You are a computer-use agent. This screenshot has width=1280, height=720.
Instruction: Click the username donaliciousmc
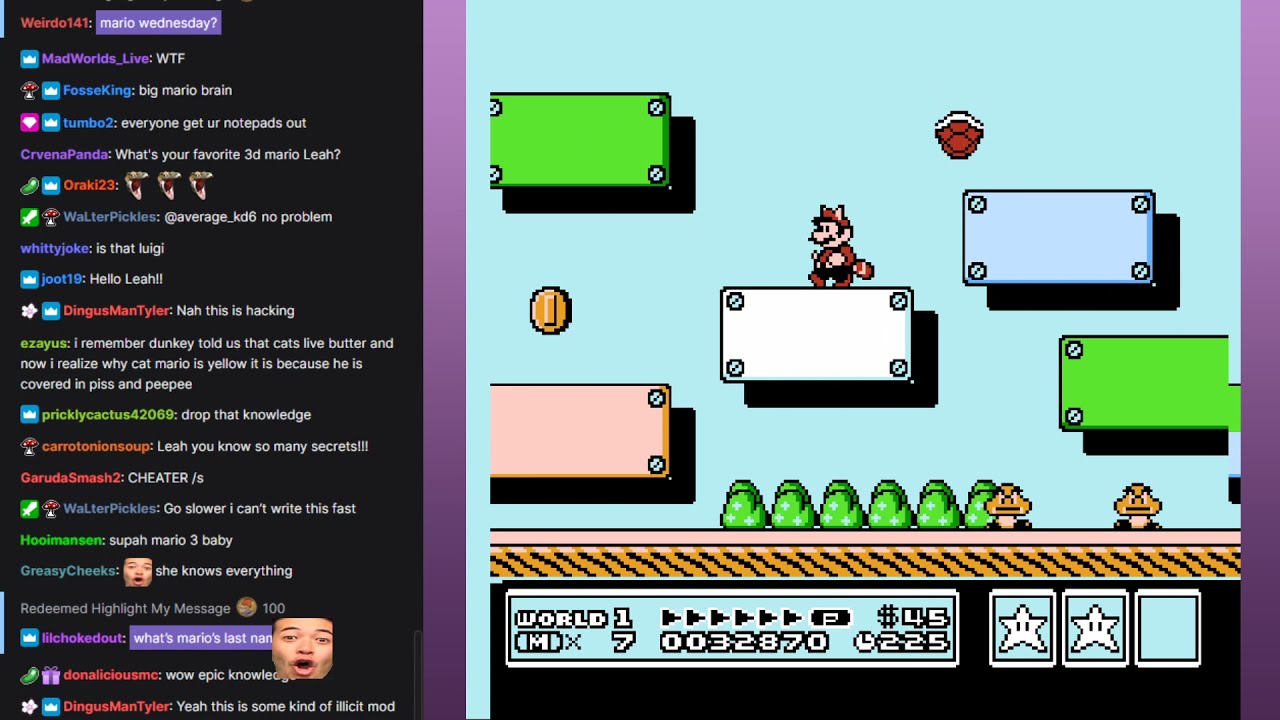(x=110, y=675)
